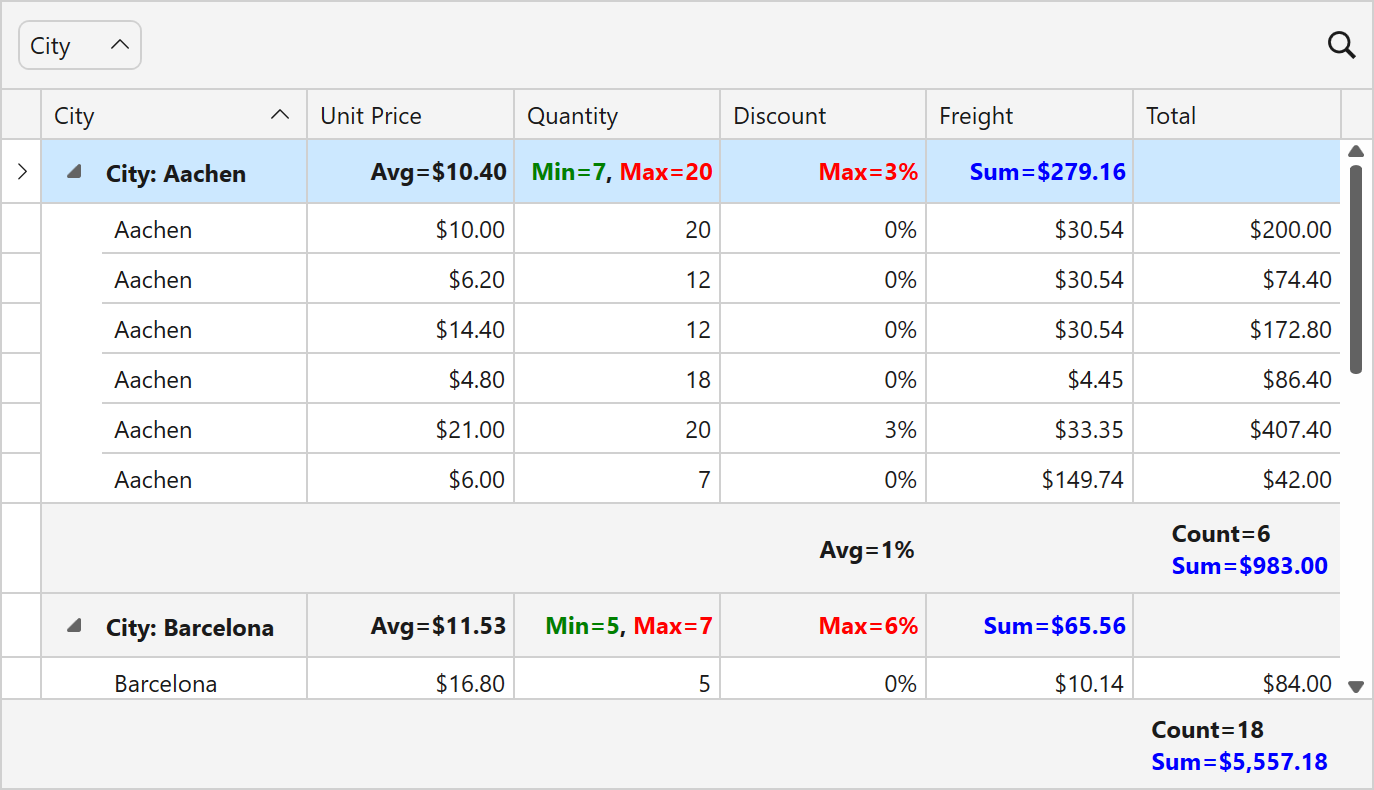Image resolution: width=1374 pixels, height=790 pixels.
Task: Select the $42.00 total cell
Action: [x=1236, y=479]
